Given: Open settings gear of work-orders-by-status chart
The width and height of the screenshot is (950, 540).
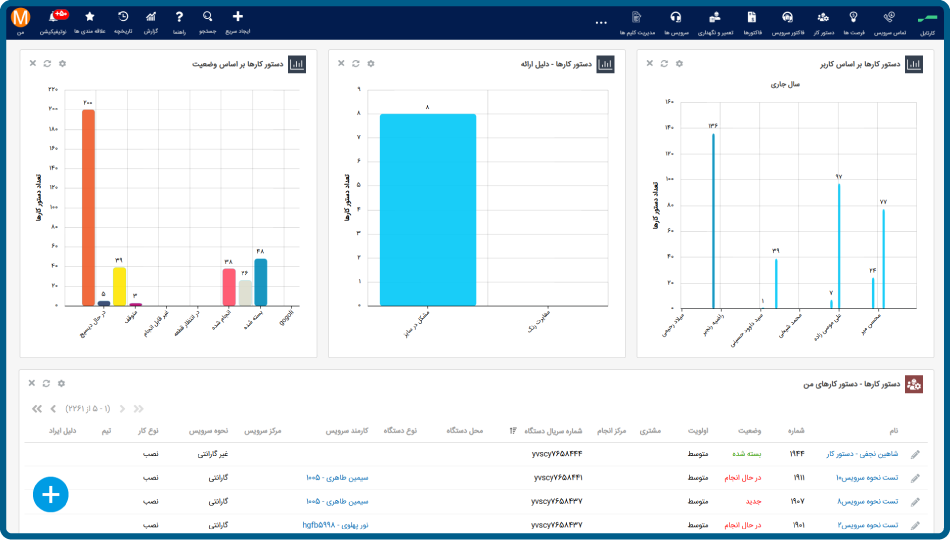Looking at the screenshot, I should point(62,64).
